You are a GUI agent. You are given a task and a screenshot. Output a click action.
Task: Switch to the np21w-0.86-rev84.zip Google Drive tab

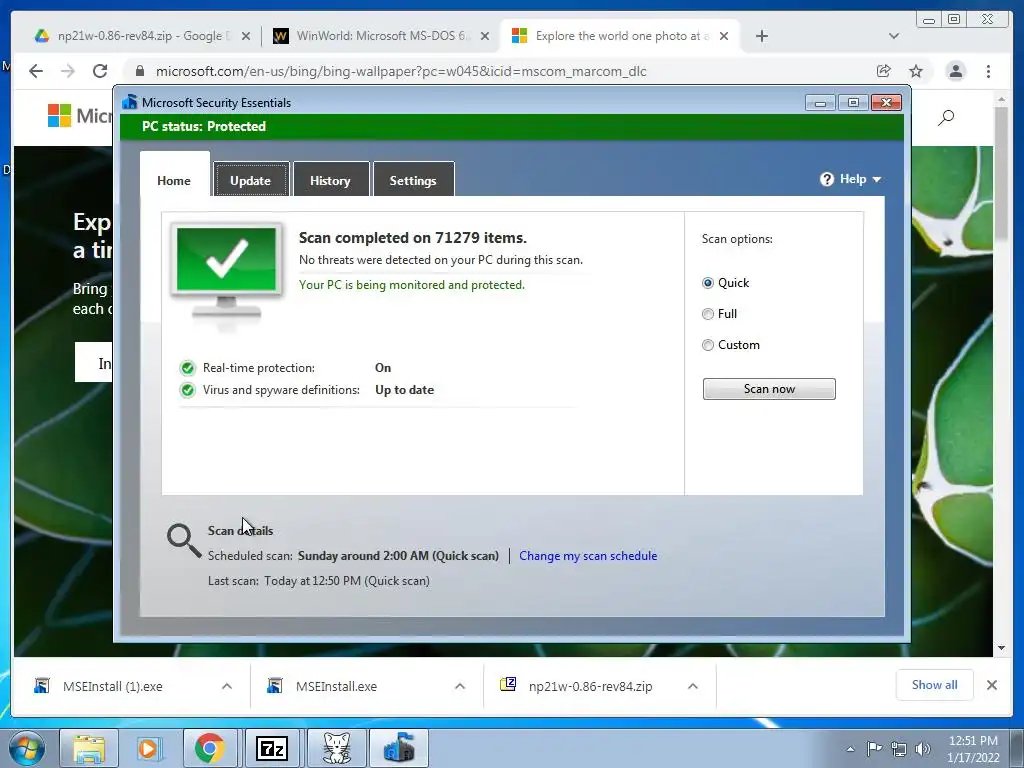tap(142, 36)
